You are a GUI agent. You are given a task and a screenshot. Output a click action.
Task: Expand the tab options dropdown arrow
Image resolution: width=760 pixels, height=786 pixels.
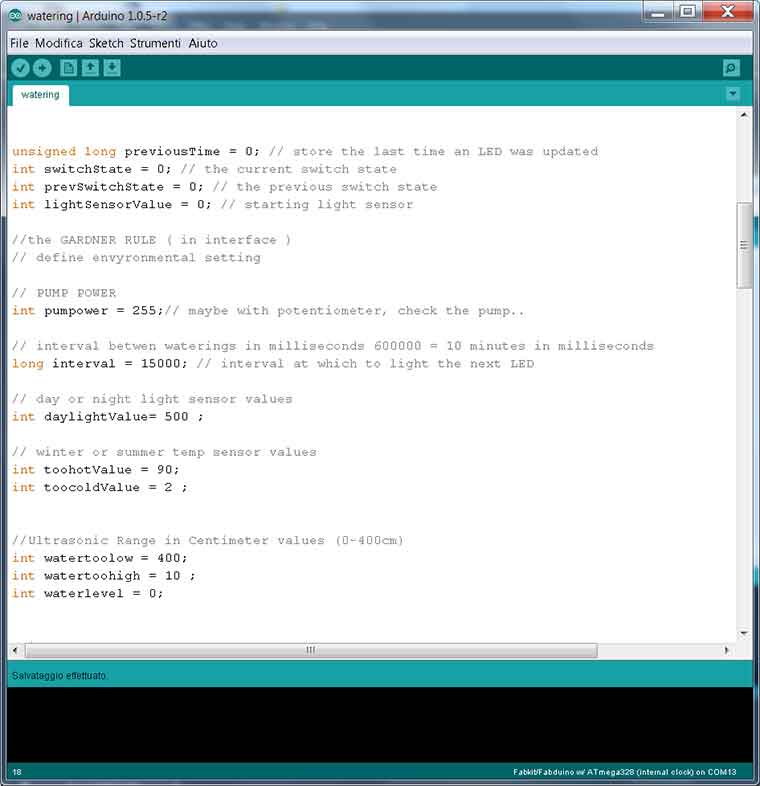click(733, 93)
